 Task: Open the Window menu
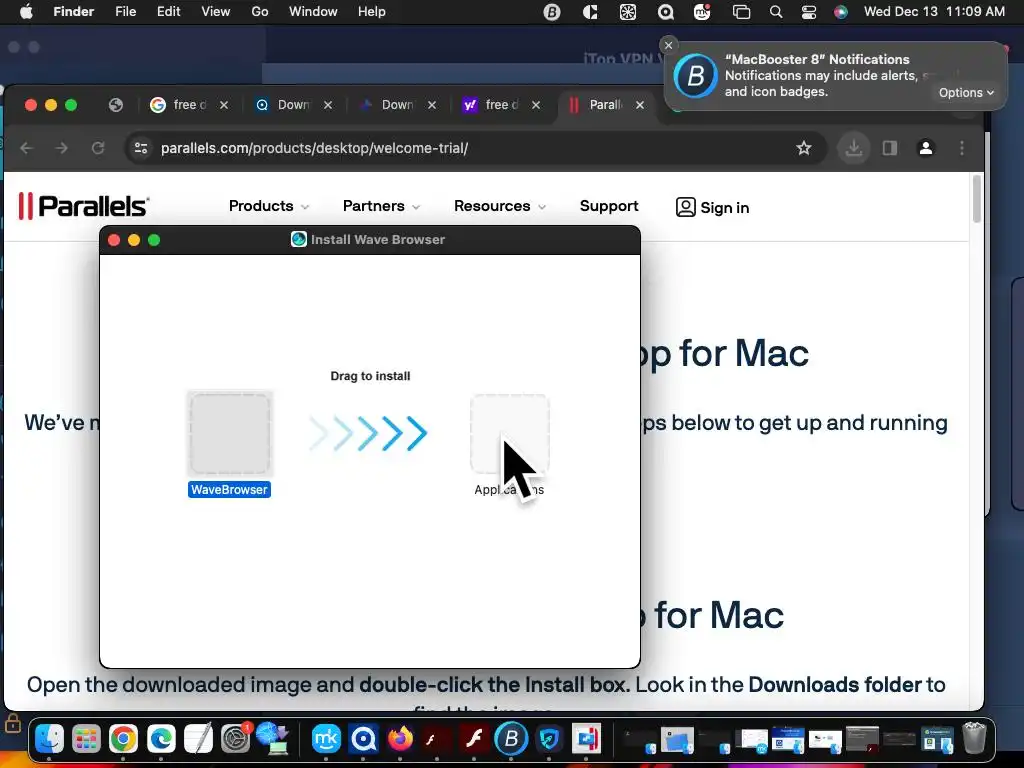point(313,12)
